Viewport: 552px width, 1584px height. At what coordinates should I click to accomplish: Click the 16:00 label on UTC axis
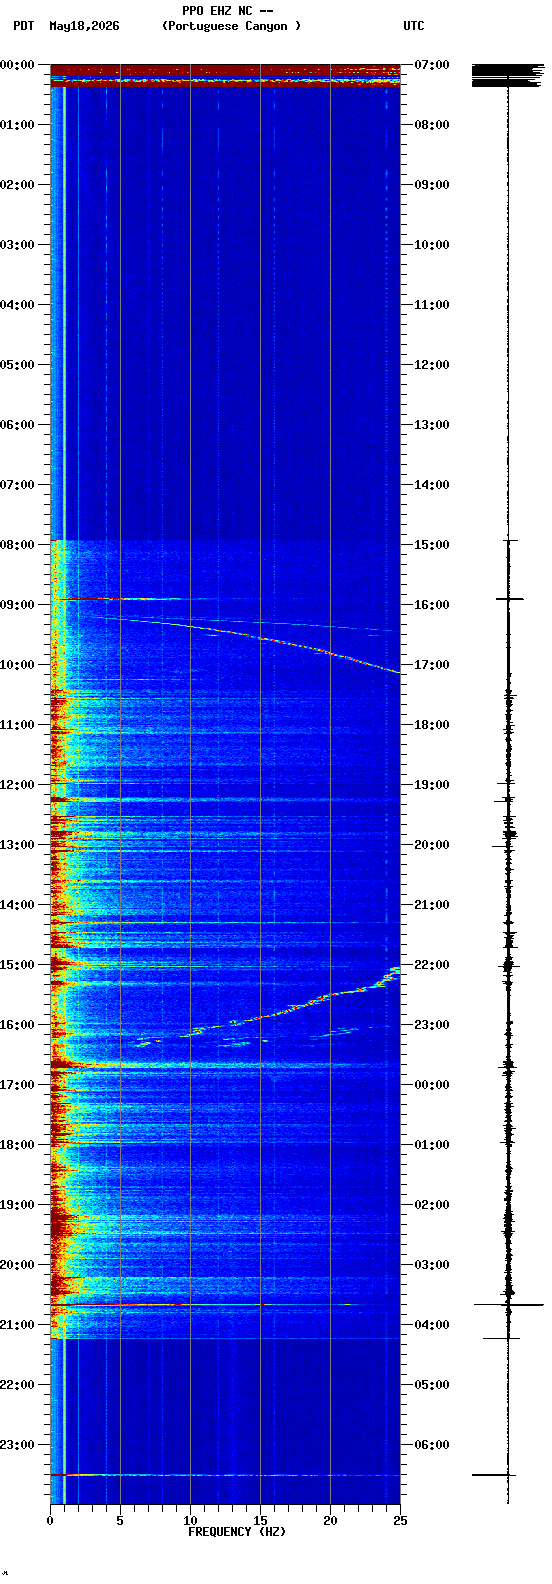pos(432,604)
